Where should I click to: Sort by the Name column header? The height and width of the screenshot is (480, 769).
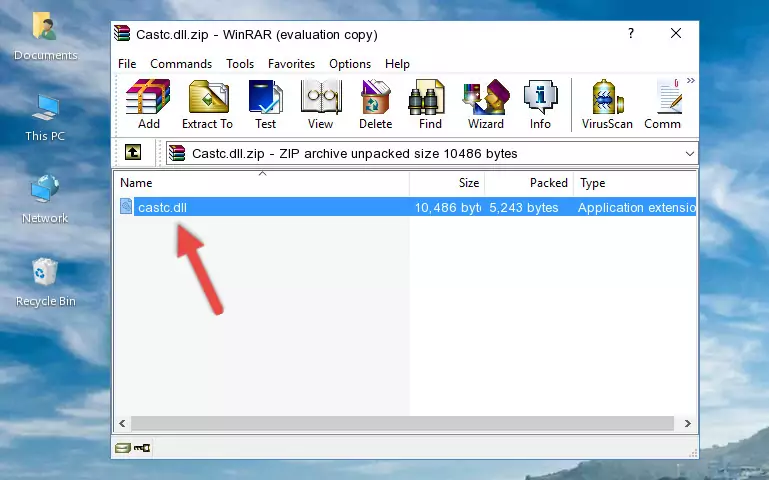(x=262, y=183)
